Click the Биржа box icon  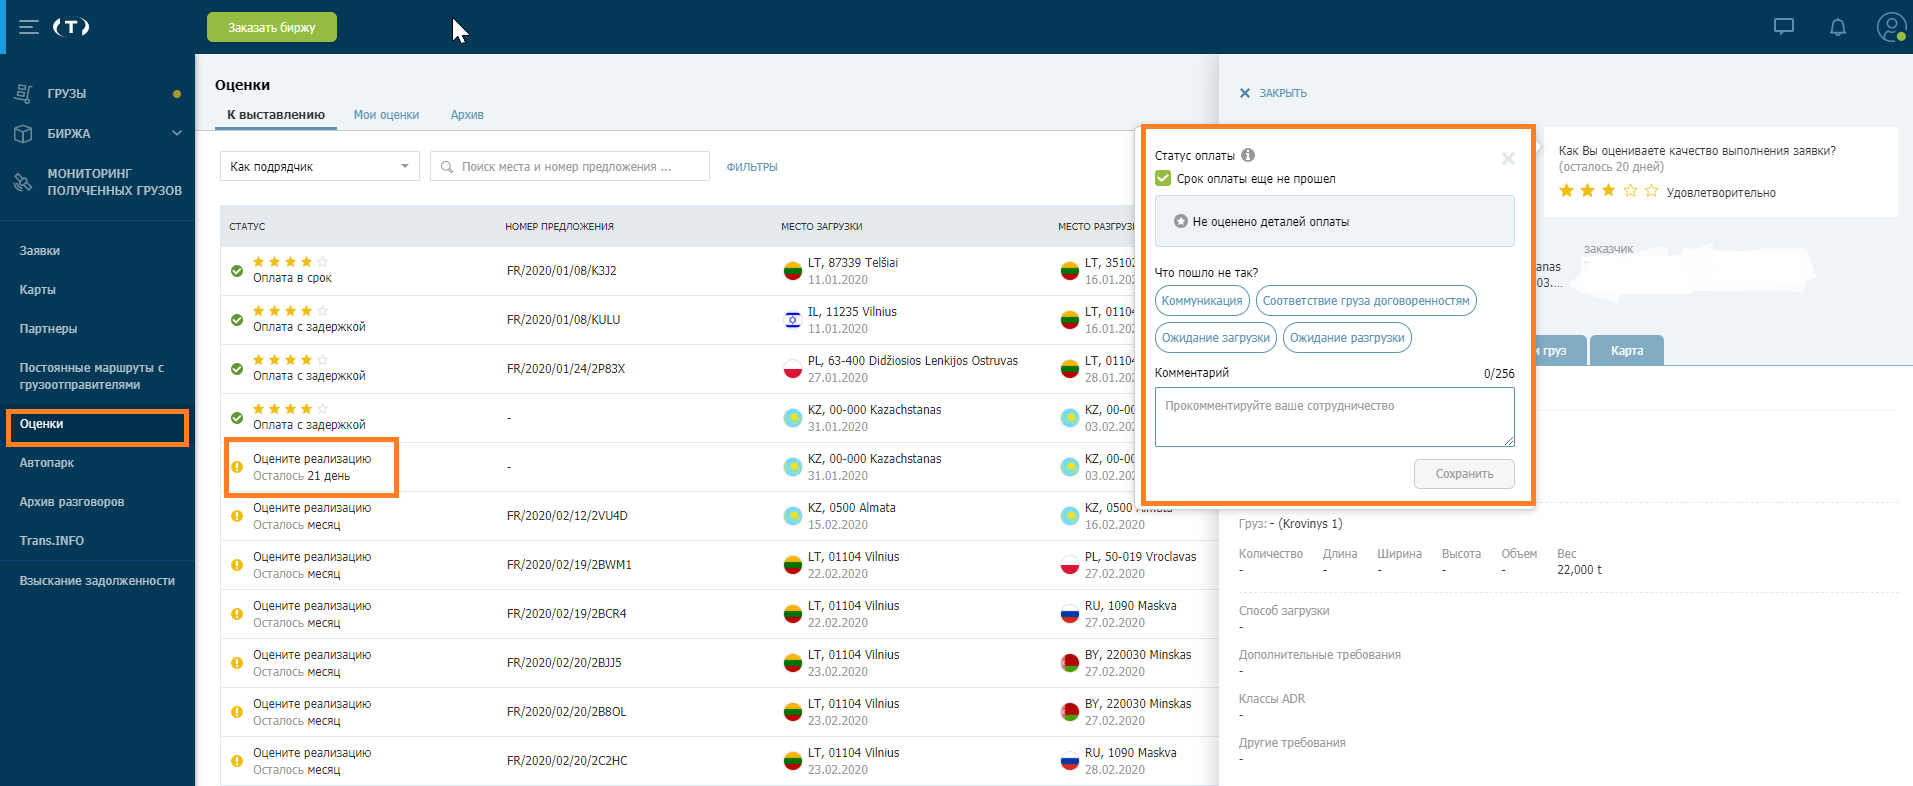(x=23, y=133)
